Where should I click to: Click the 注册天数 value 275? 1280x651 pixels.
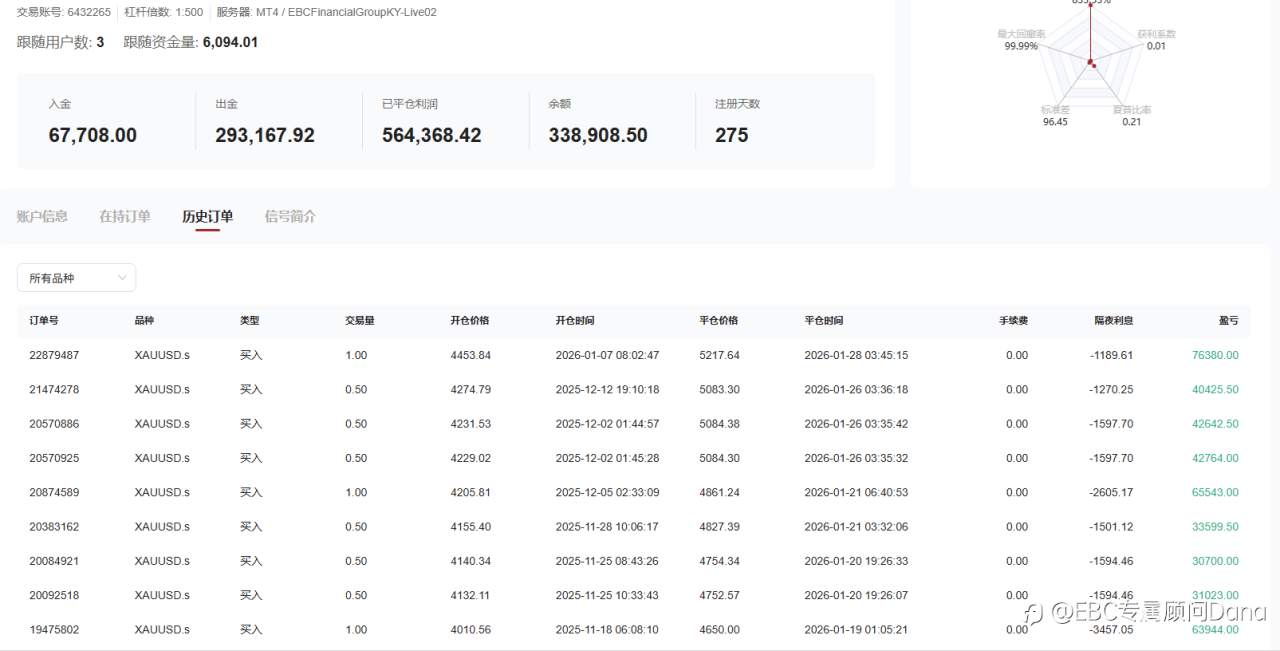[731, 135]
